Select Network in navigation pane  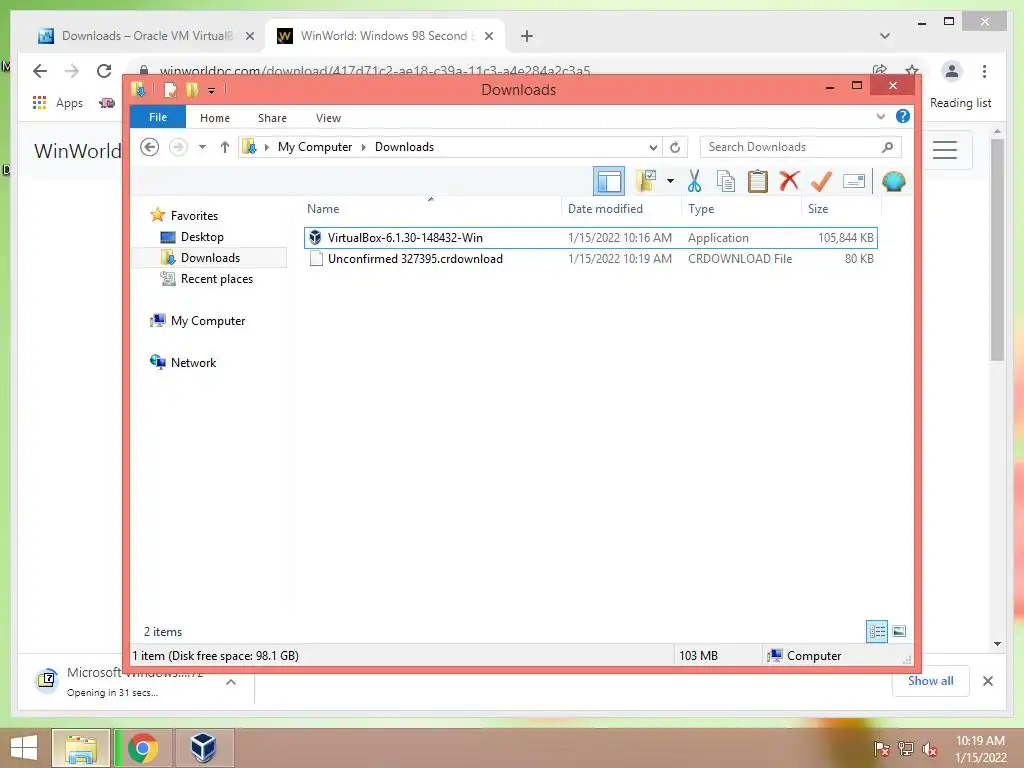click(183, 362)
